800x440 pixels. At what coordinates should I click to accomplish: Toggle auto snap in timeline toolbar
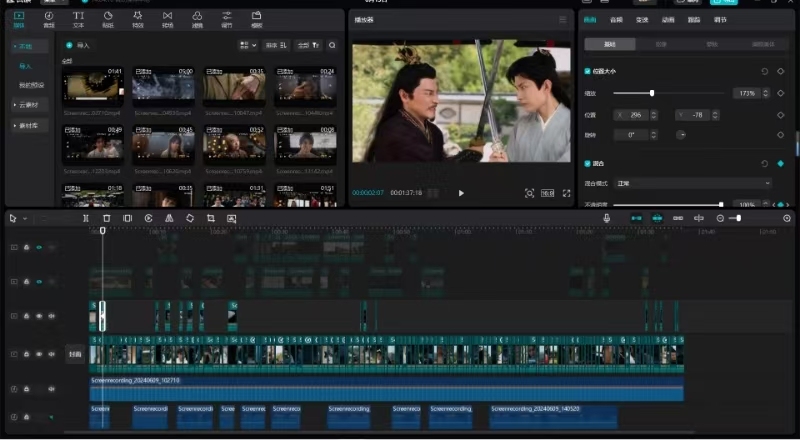657,218
